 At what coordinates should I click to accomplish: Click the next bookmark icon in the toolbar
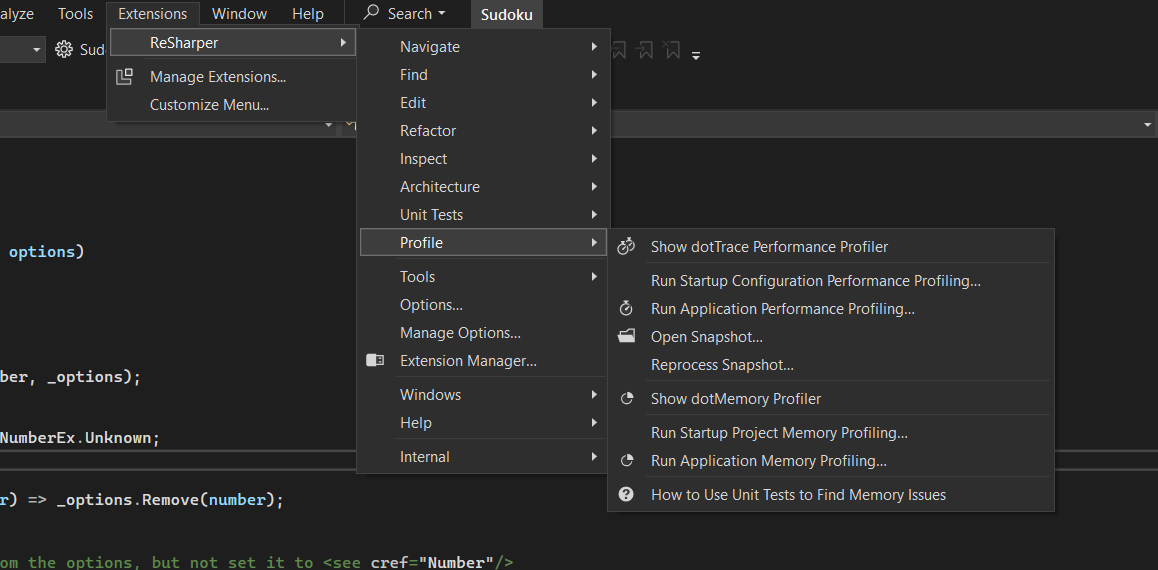[x=645, y=49]
